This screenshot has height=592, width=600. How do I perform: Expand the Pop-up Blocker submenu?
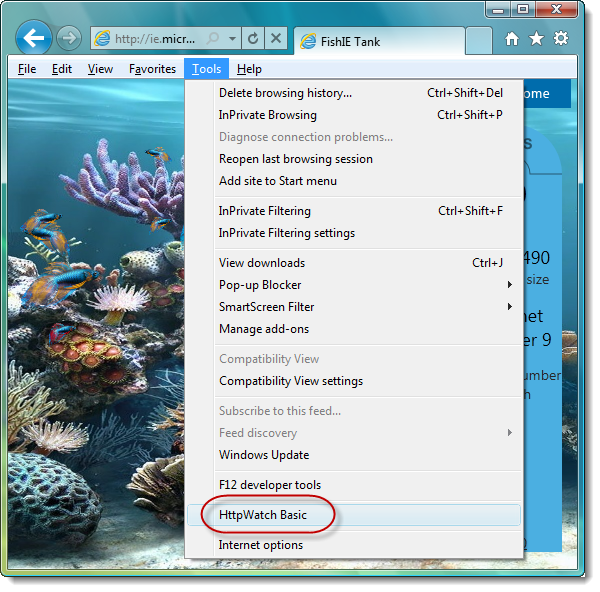(354, 285)
